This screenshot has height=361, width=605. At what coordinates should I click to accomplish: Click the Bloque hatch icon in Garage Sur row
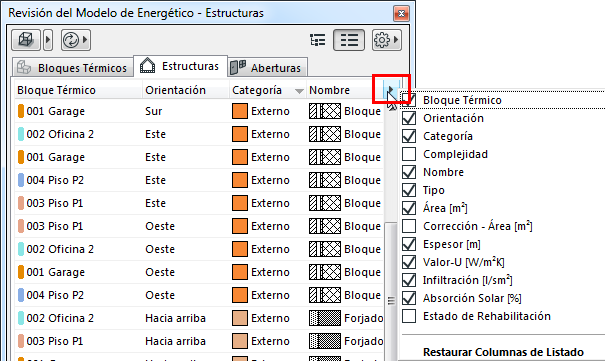click(325, 111)
